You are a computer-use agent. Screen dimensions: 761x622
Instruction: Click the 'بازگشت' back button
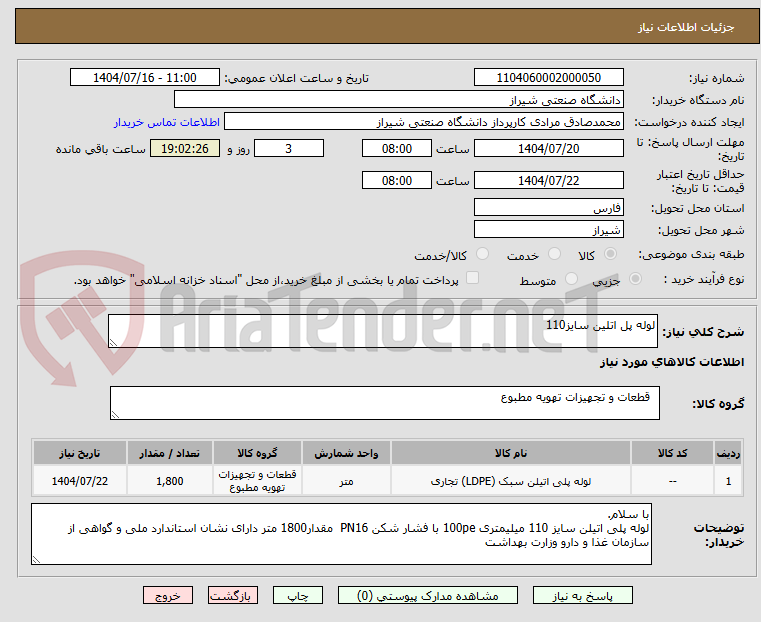233,595
